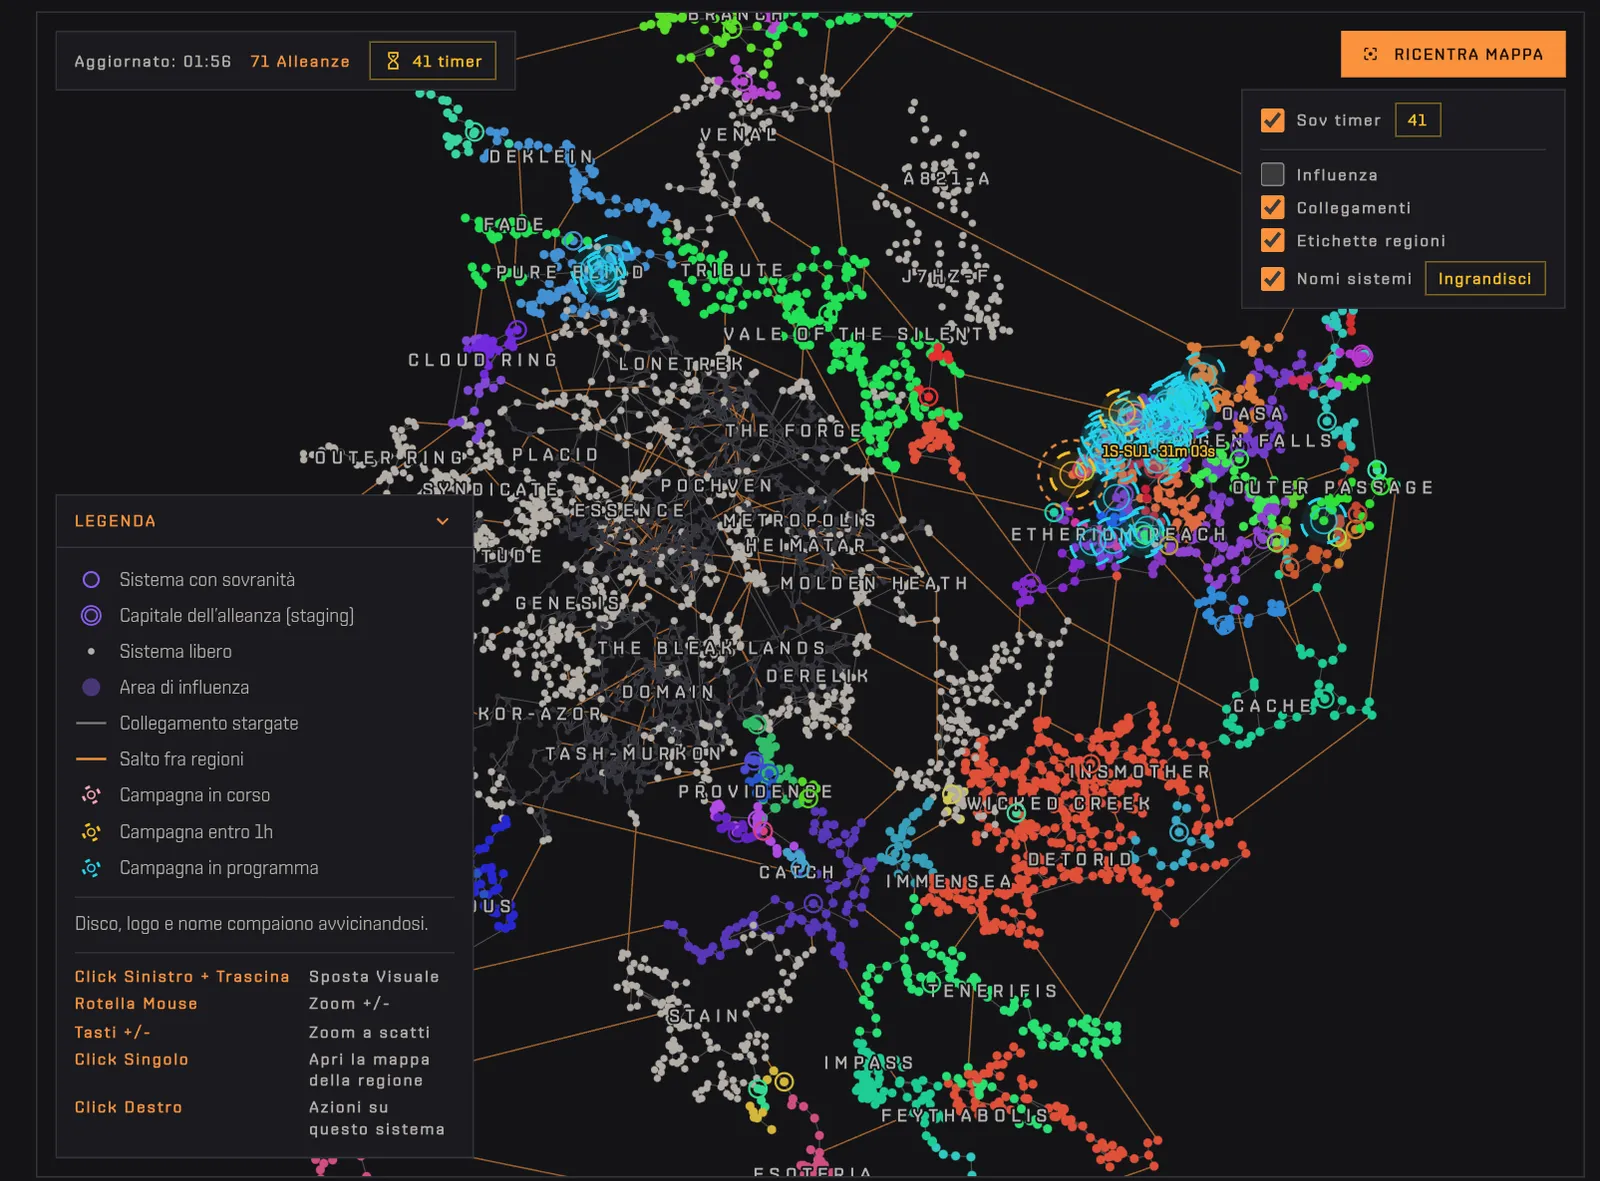Click the 'Campagna in corso' legend icon
This screenshot has height=1181, width=1600.
coord(91,795)
